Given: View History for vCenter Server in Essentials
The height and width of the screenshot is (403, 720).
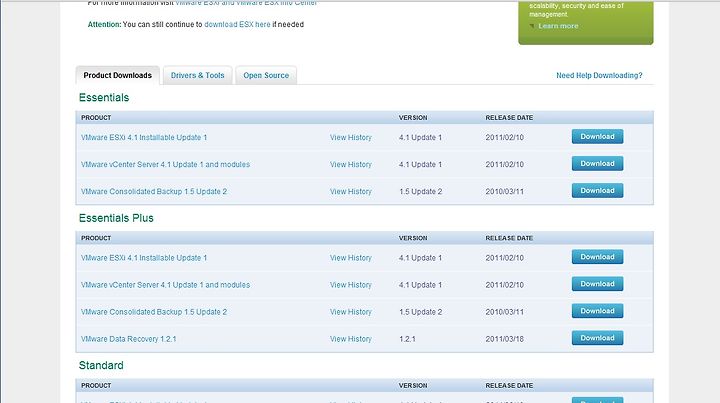Looking at the screenshot, I should 350,164.
